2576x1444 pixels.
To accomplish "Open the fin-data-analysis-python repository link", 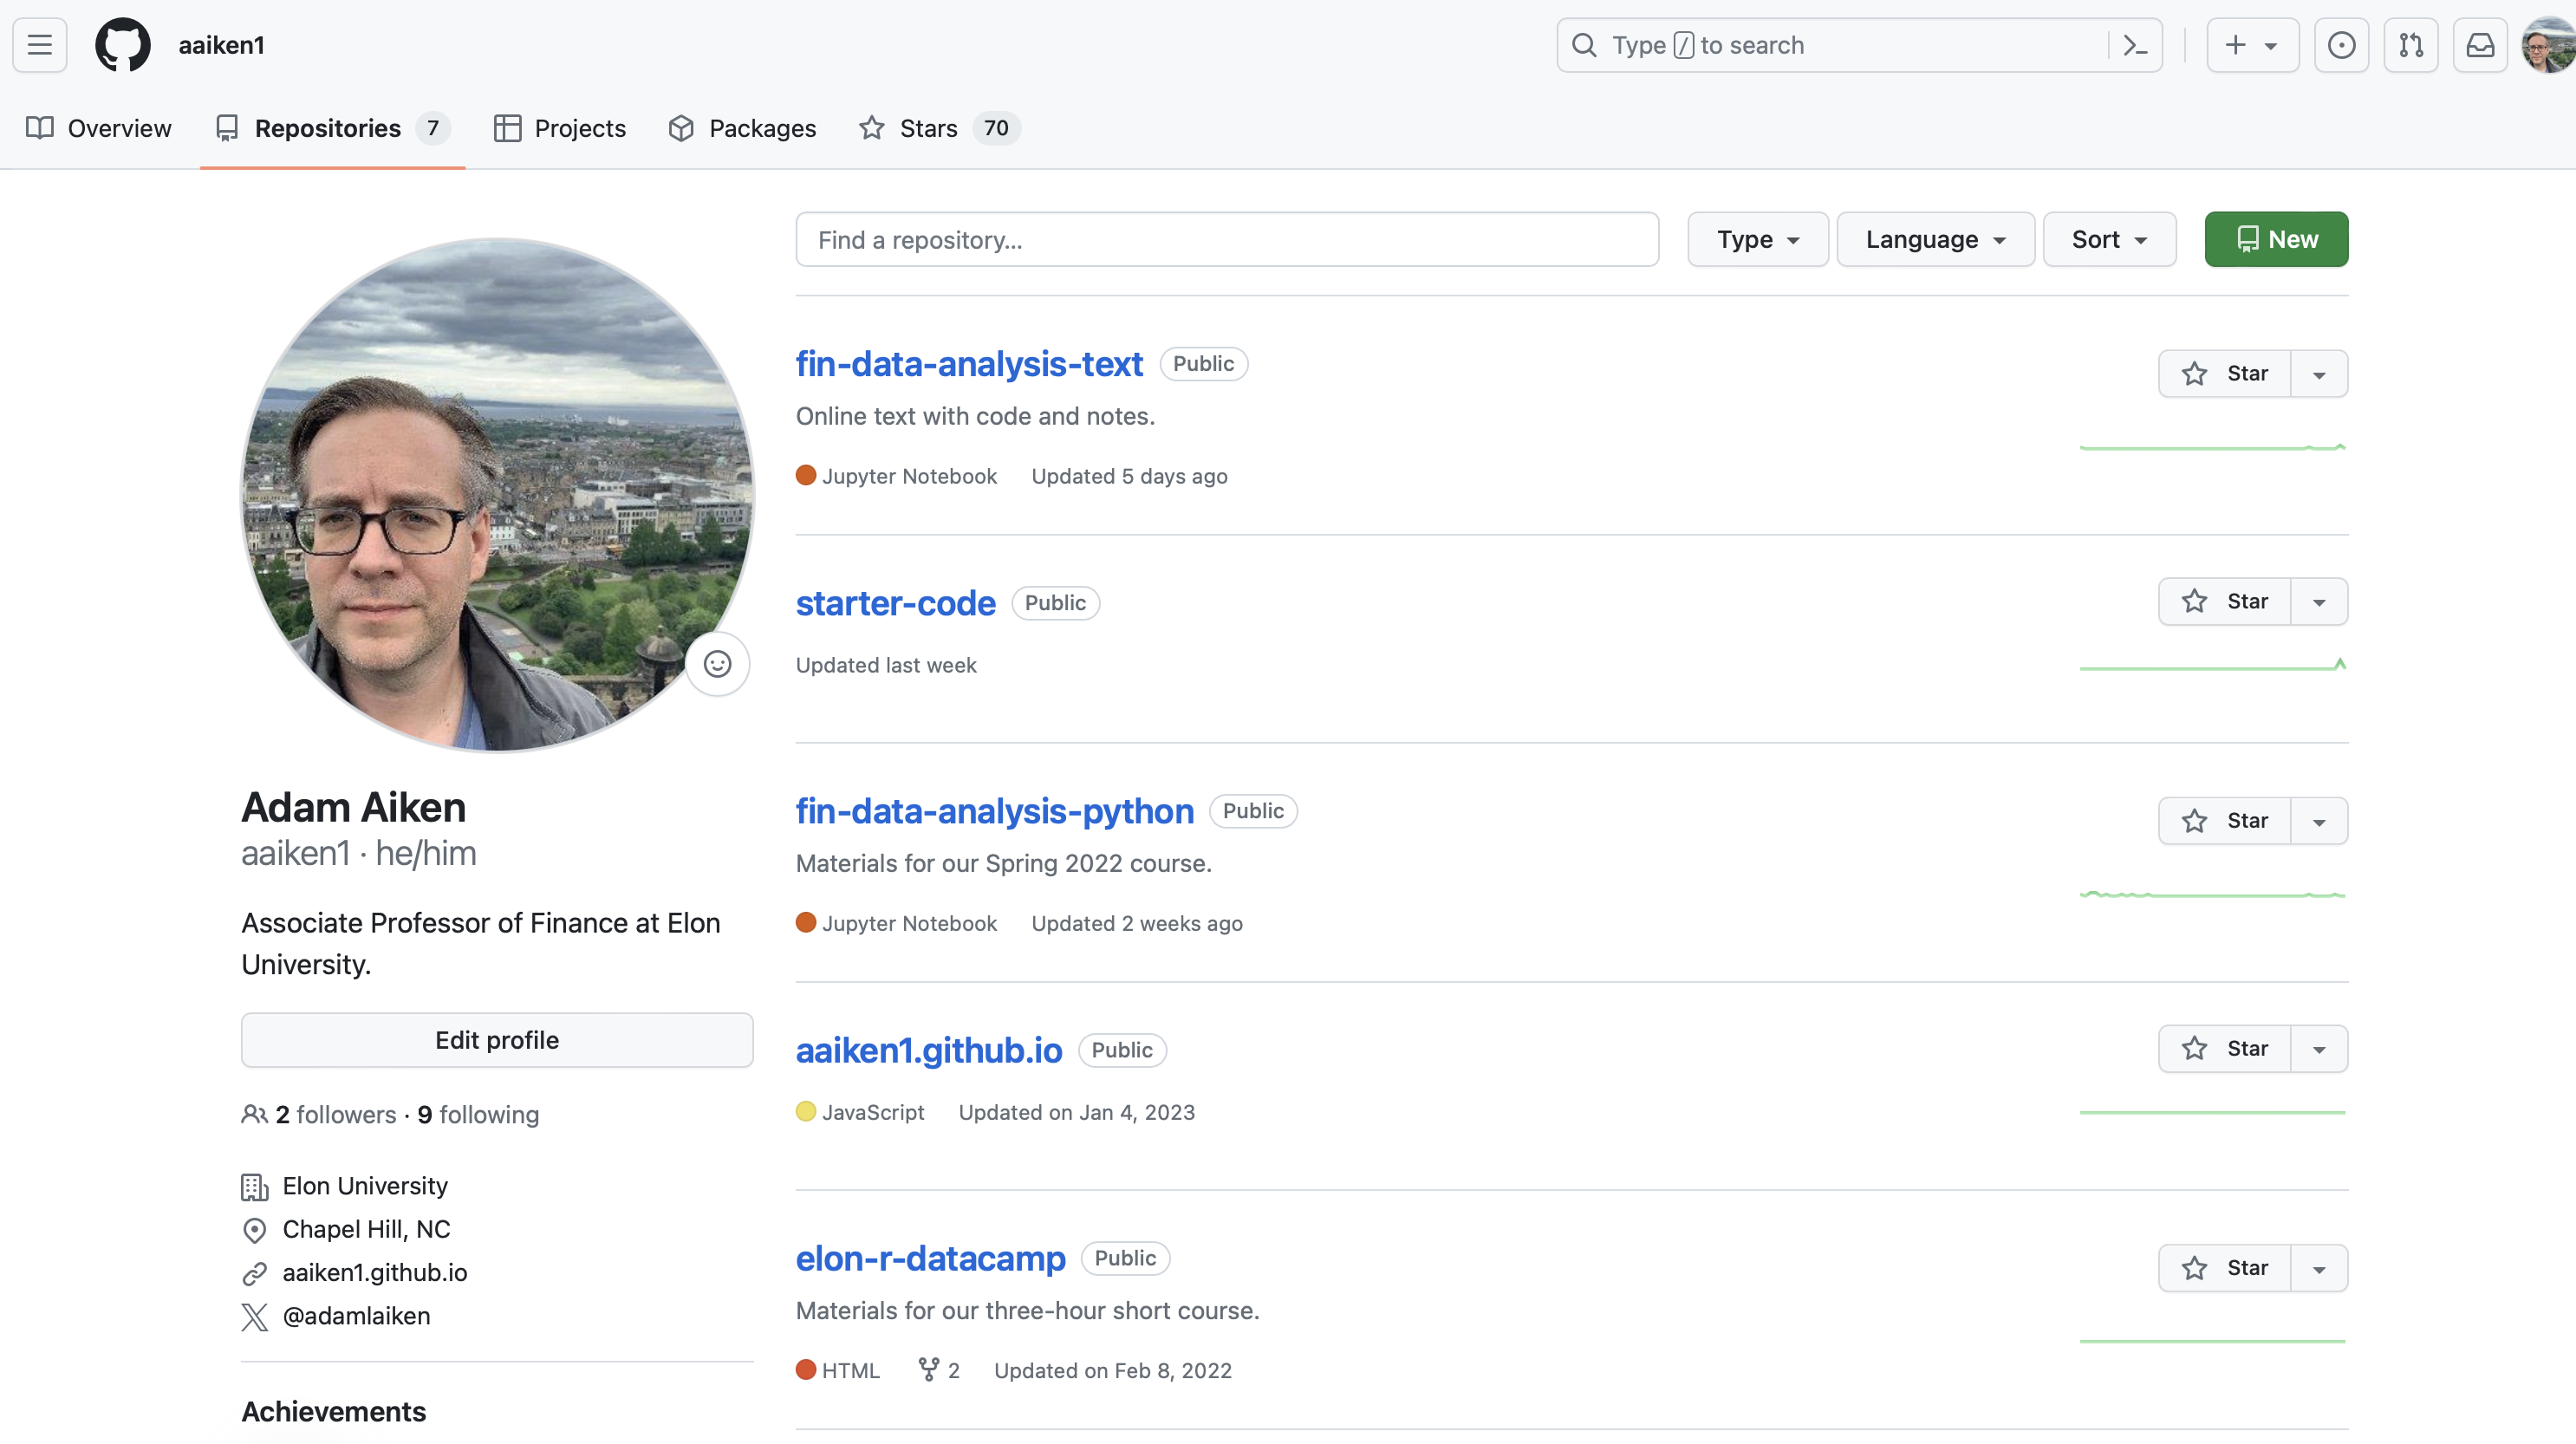I will click(x=994, y=811).
